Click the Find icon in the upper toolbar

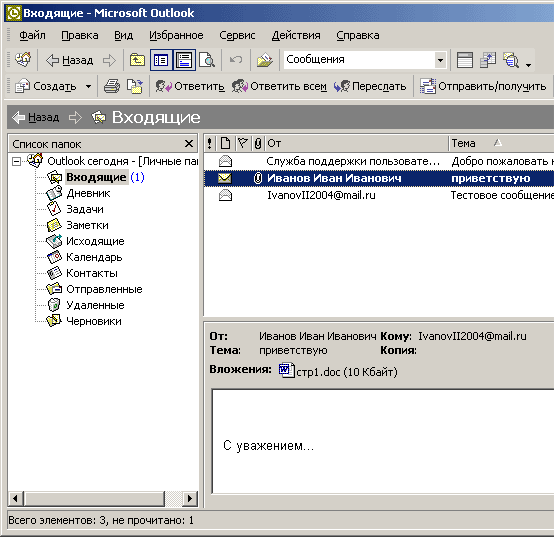[x=511, y=60]
